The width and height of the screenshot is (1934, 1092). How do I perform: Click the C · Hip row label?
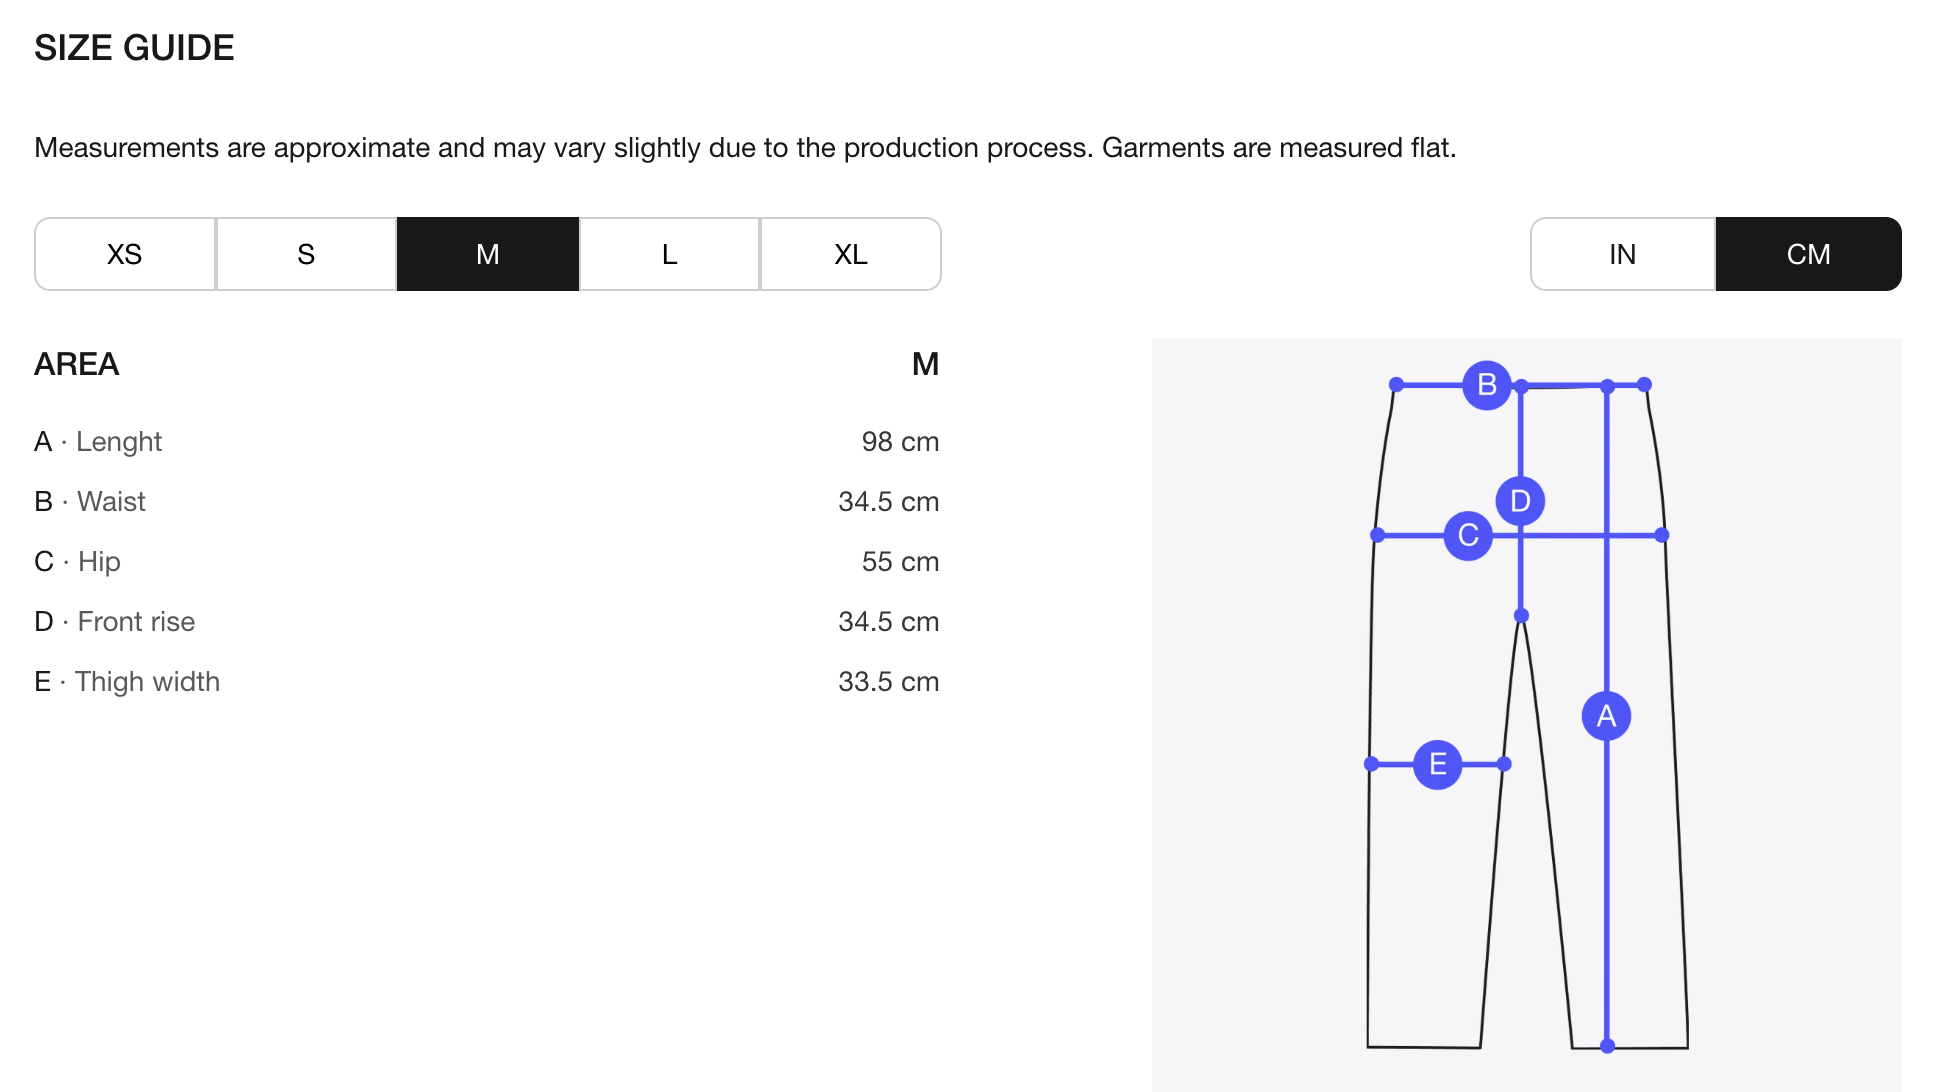[x=78, y=562]
